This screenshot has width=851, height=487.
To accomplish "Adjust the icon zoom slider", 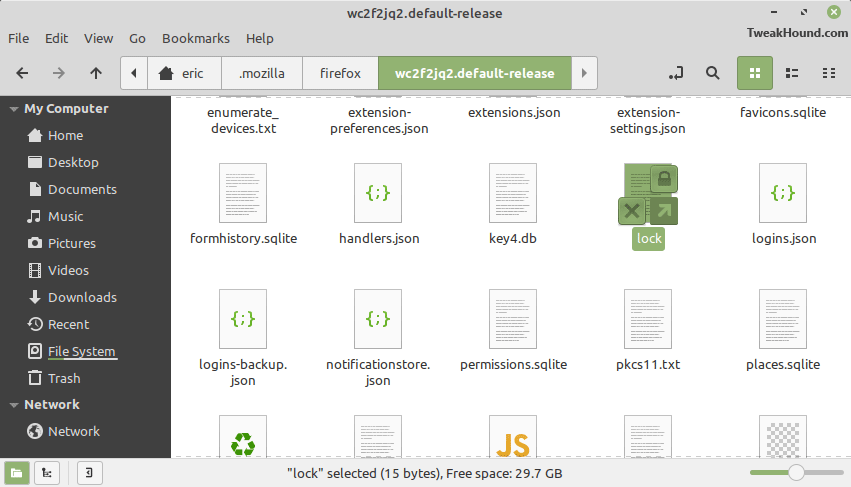I will [x=796, y=472].
